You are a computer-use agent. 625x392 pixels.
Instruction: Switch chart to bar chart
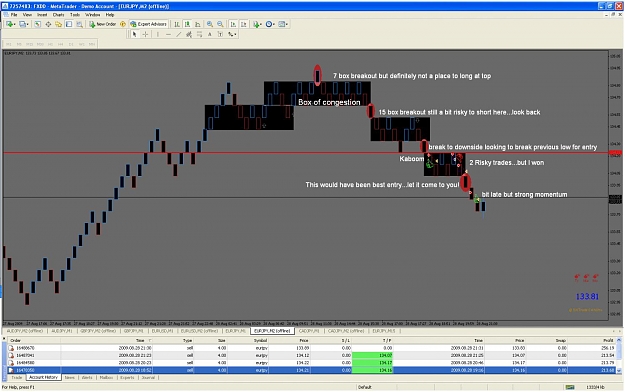click(177, 24)
